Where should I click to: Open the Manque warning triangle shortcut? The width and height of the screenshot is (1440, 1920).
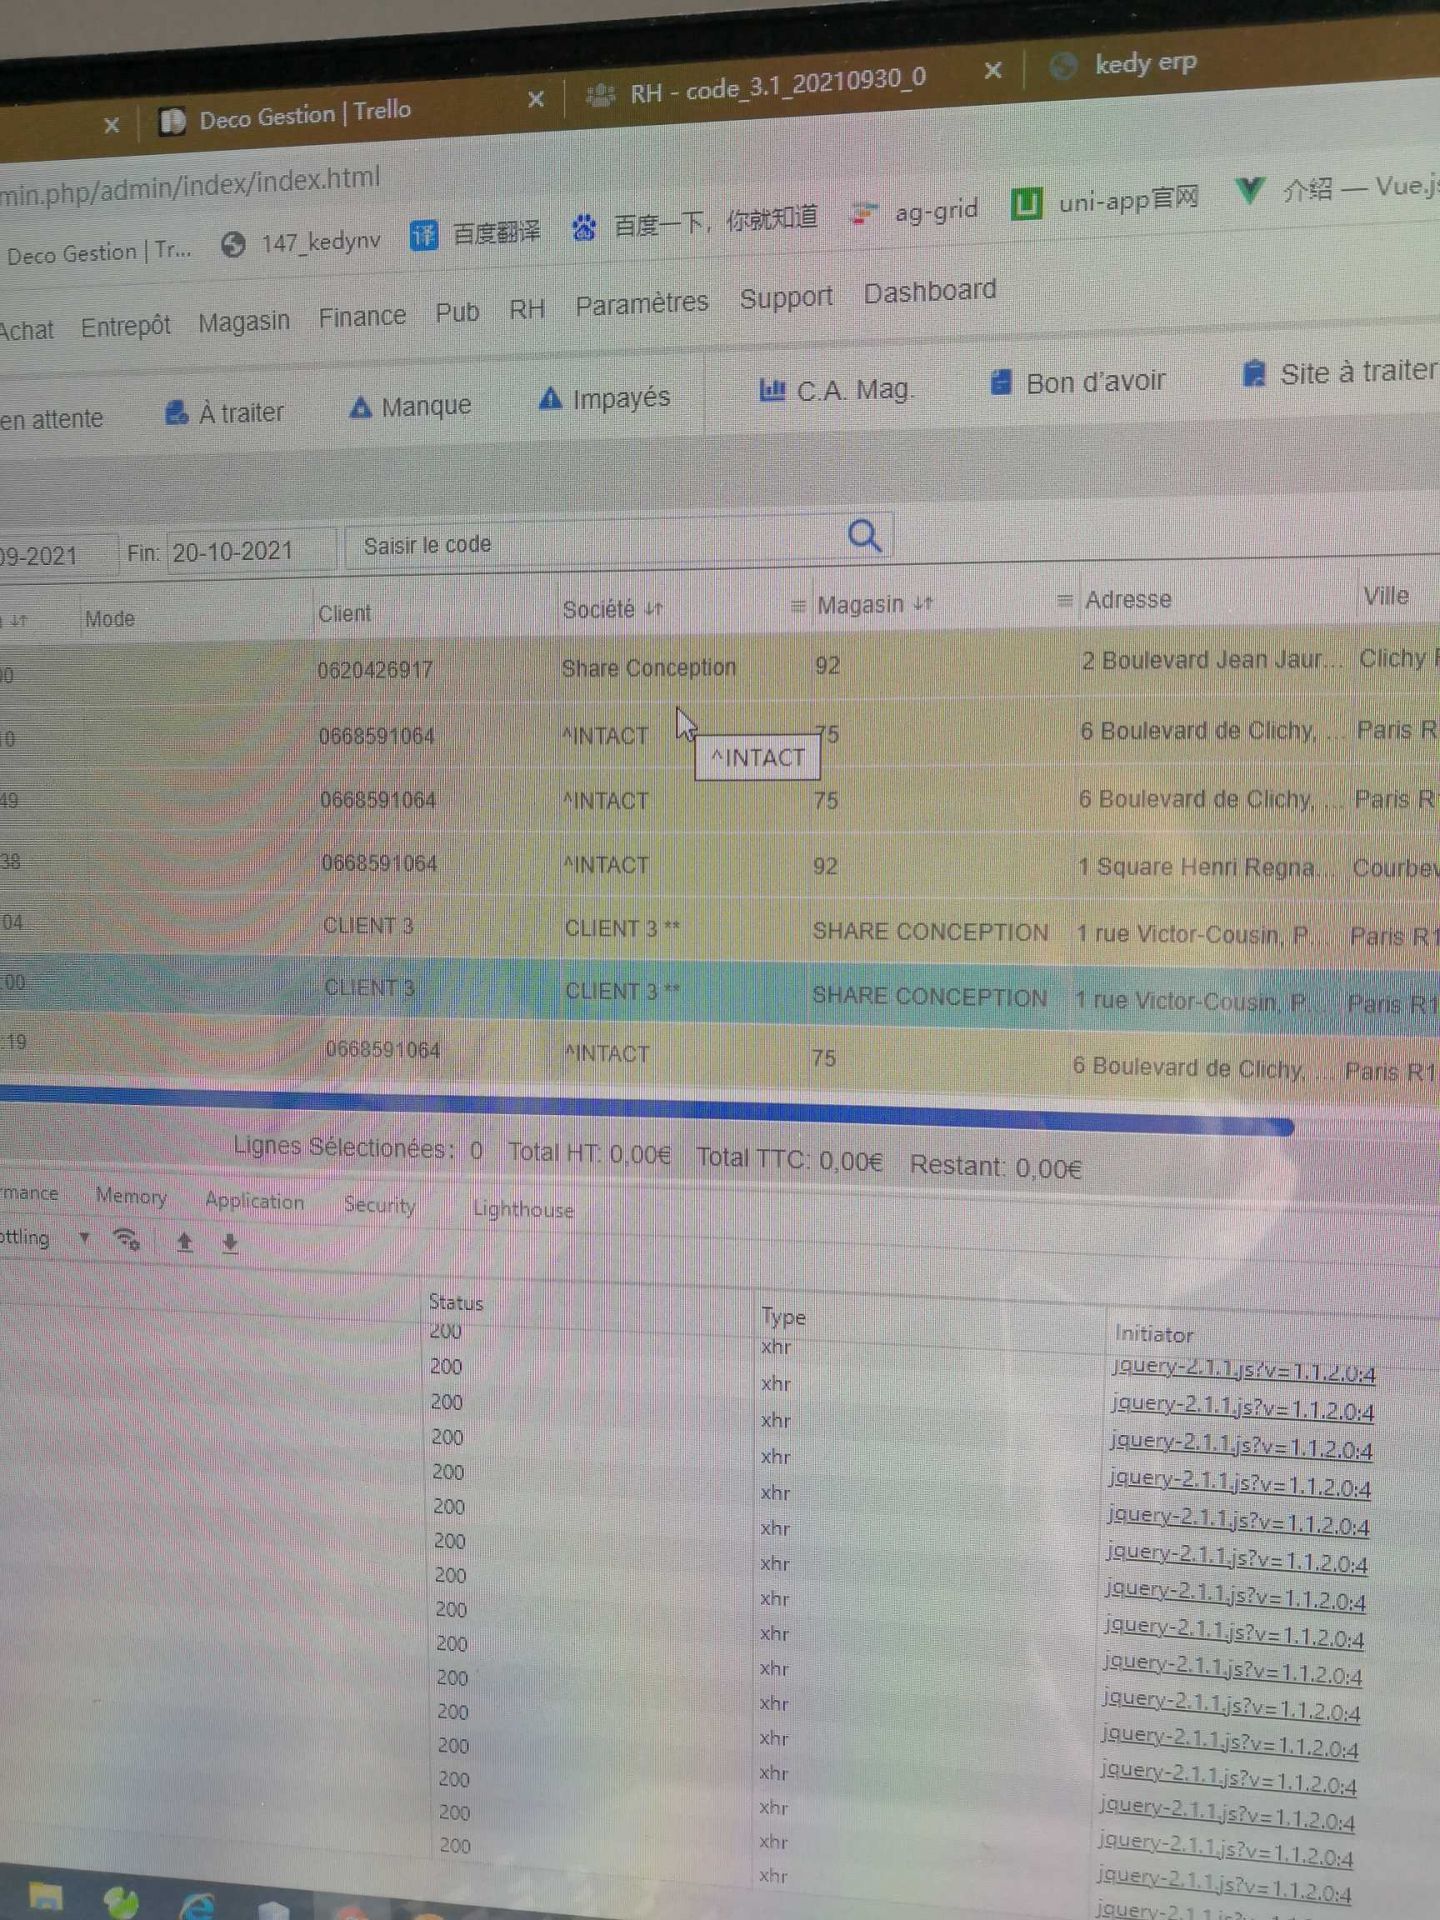pyautogui.click(x=360, y=408)
